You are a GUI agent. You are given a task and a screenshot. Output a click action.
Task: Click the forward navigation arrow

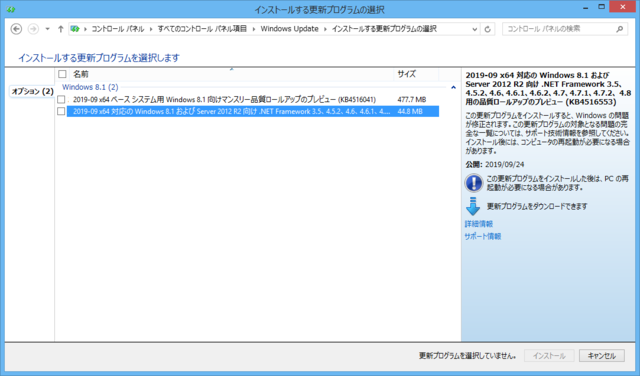33,29
